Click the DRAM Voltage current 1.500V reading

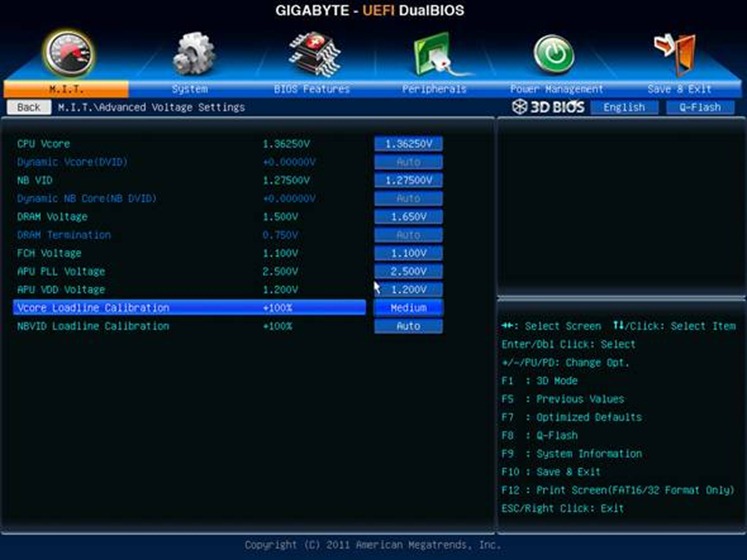pos(280,217)
